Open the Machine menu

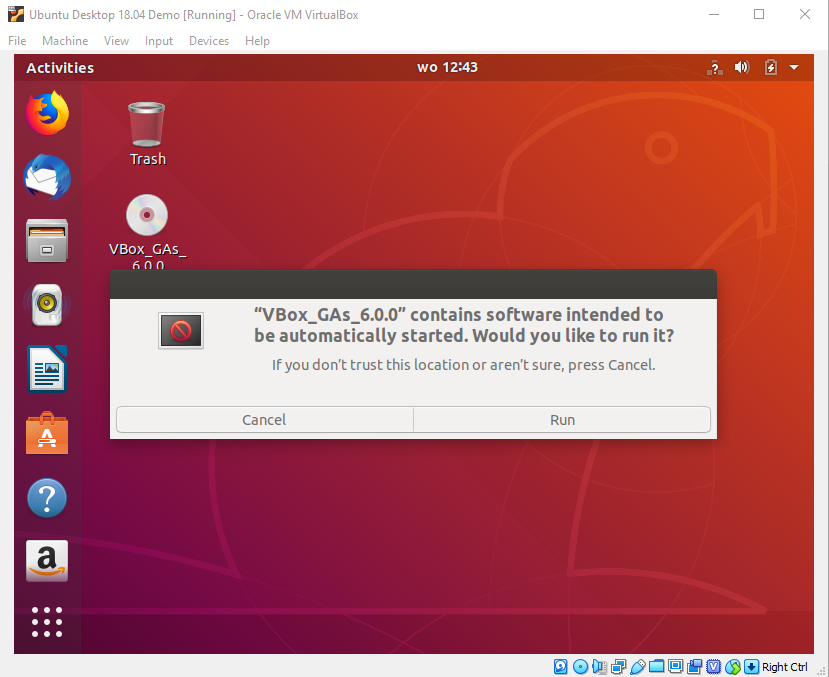click(x=65, y=41)
